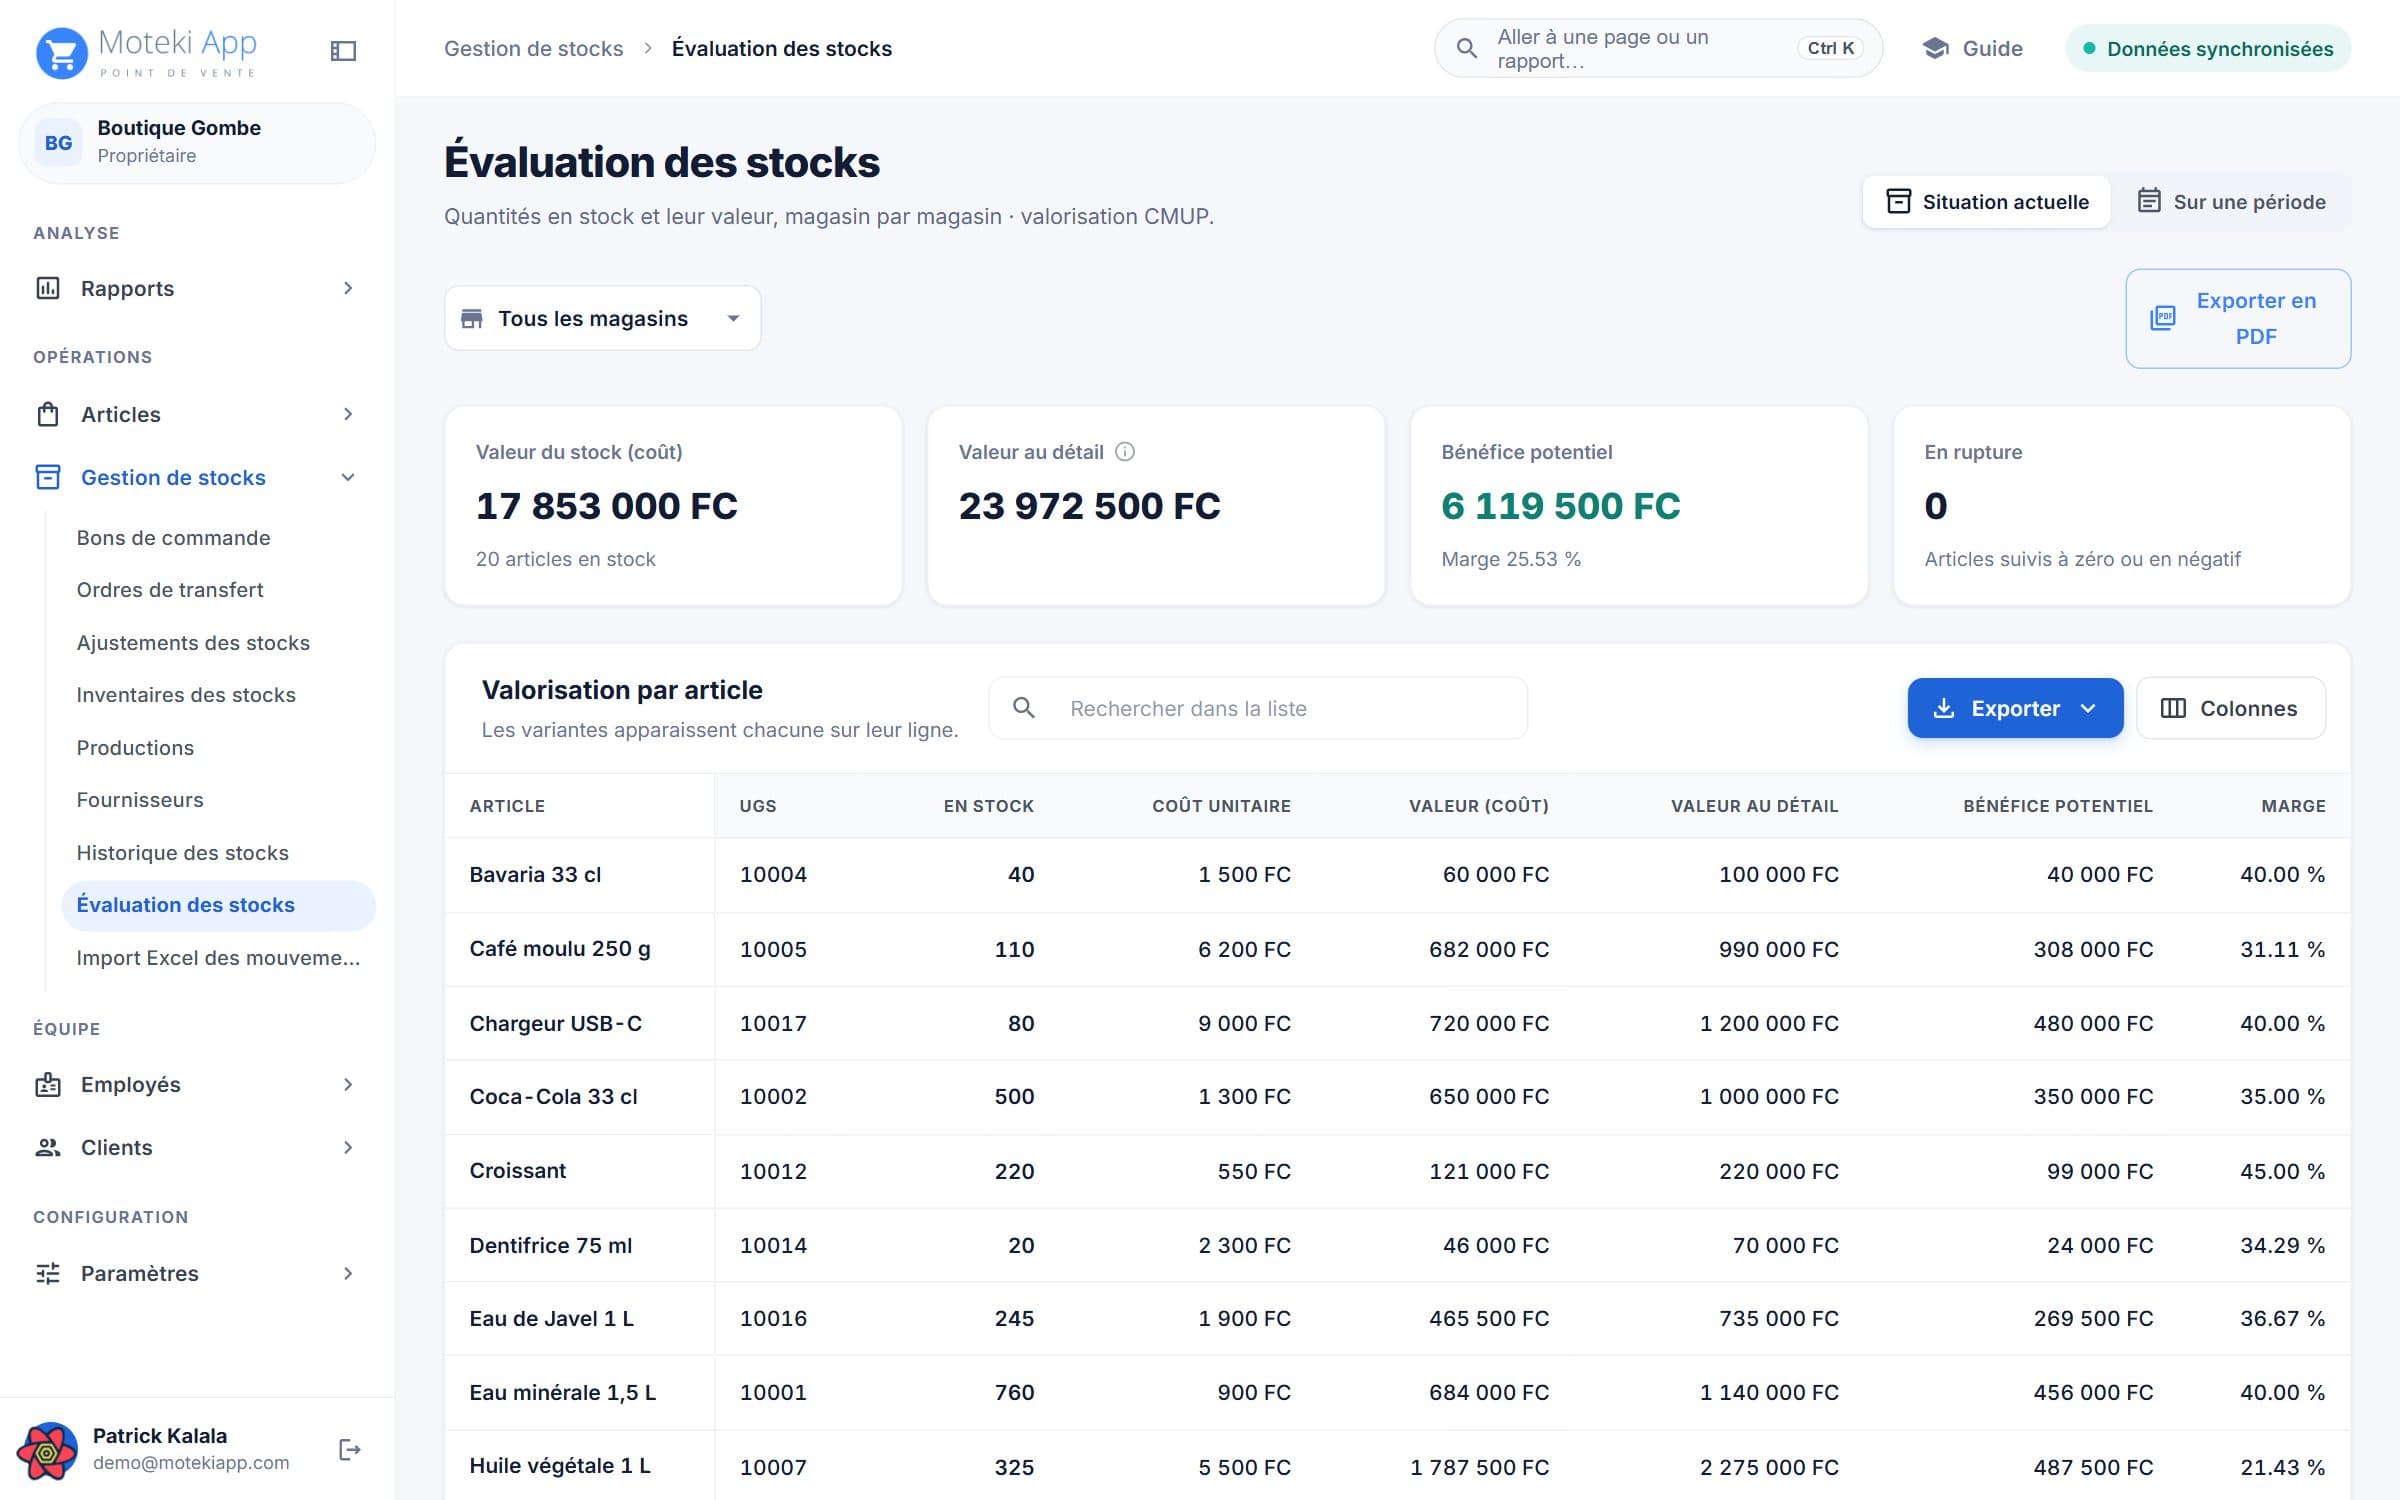The height and width of the screenshot is (1500, 2400).
Task: Click the logout icon beside Patrick Kalala
Action: pyautogui.click(x=349, y=1449)
